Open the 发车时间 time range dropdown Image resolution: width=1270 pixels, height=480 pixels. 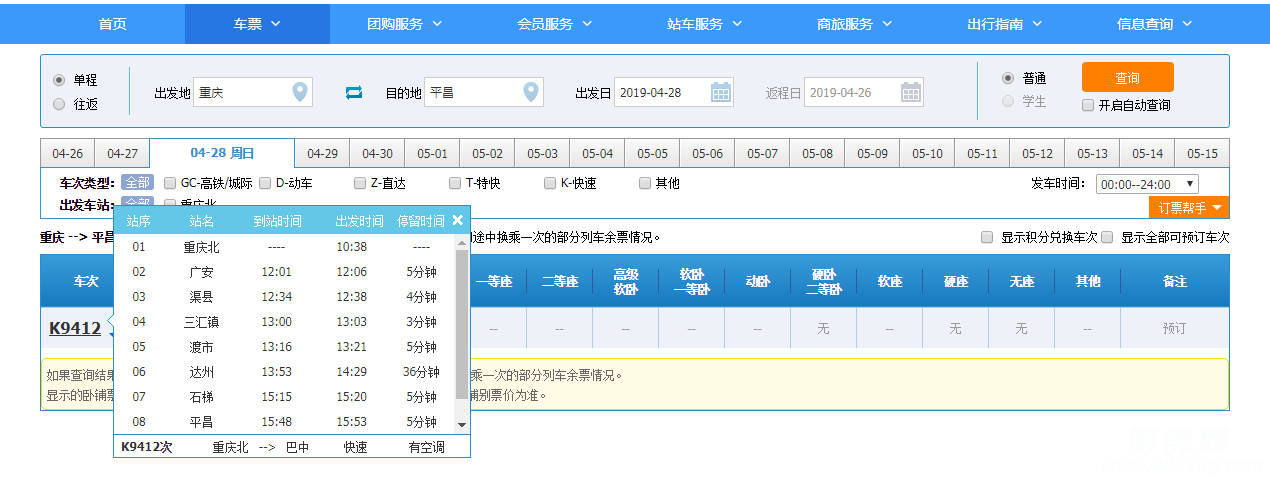pos(1147,184)
